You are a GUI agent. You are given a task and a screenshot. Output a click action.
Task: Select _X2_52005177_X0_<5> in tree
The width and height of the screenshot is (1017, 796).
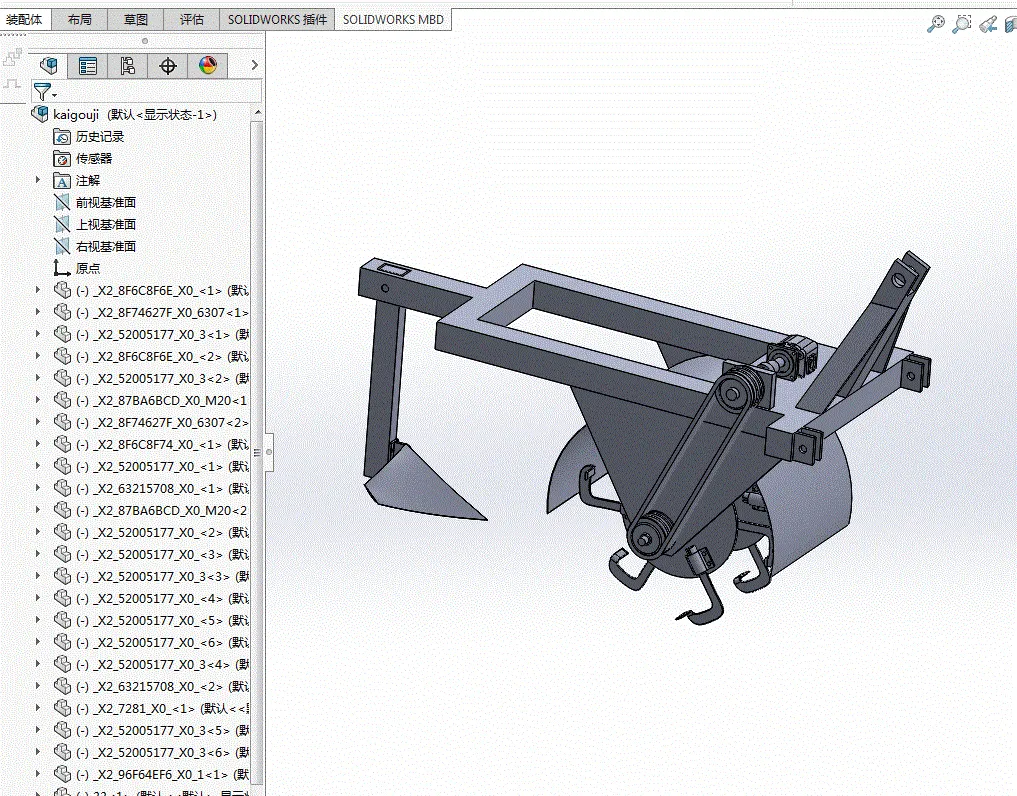point(162,620)
